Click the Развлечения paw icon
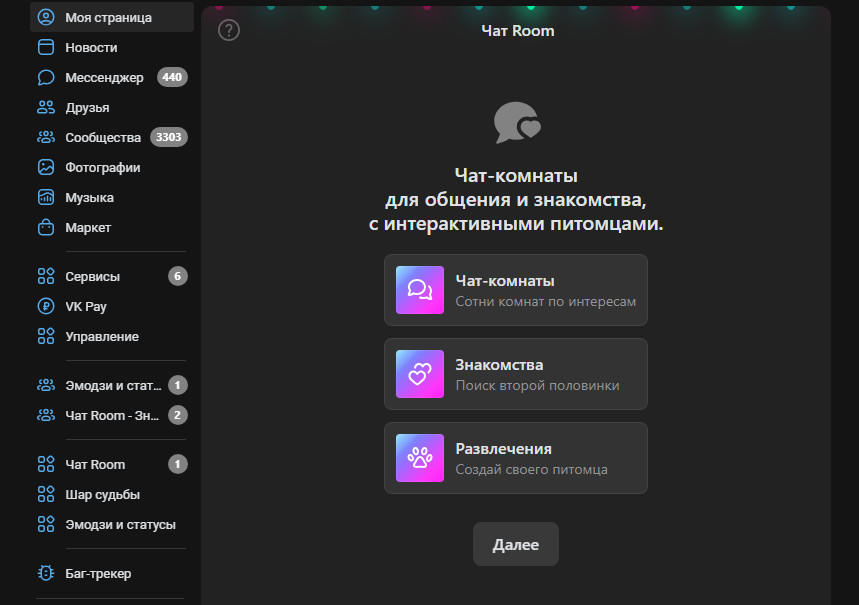This screenshot has width=859, height=605. (x=420, y=458)
